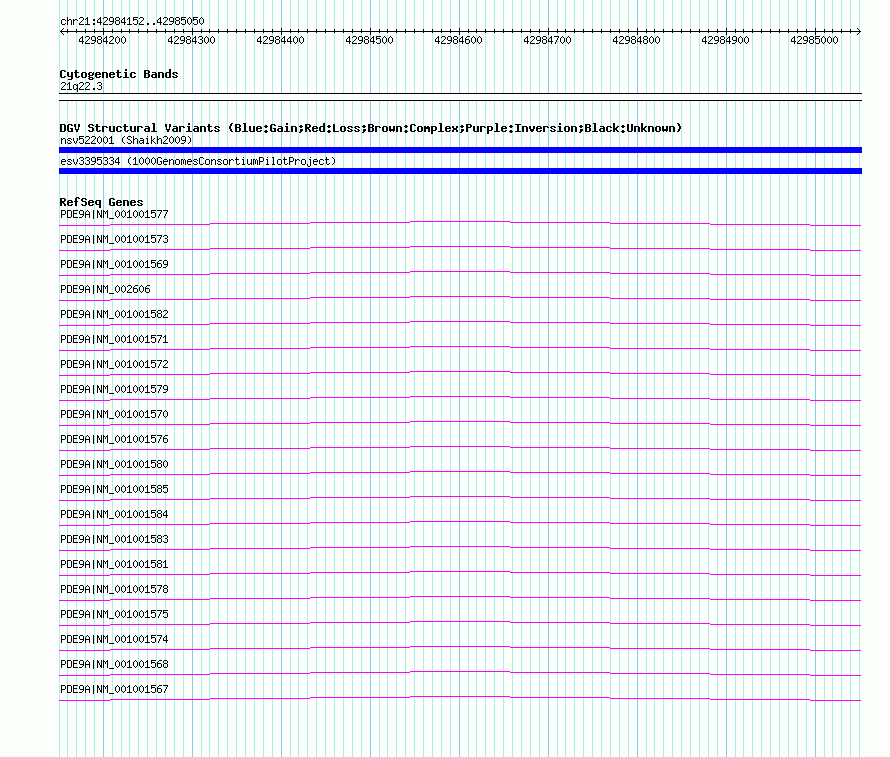
Task: Open transcript PDE9A|NM_001001568
Action: coord(115,664)
